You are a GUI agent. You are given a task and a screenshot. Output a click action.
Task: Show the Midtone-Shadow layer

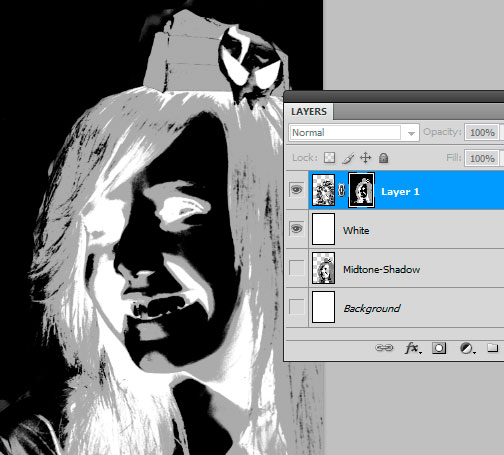pos(297,268)
